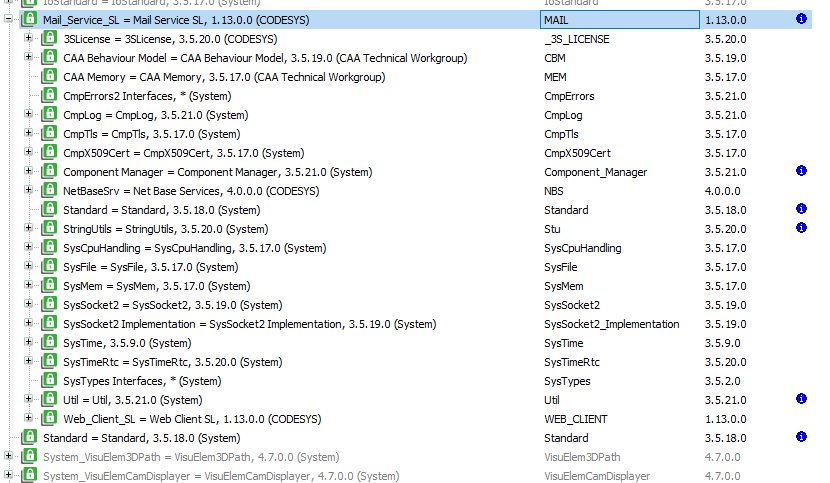Click the green lock icon for NetBaseSrv

coord(49,191)
